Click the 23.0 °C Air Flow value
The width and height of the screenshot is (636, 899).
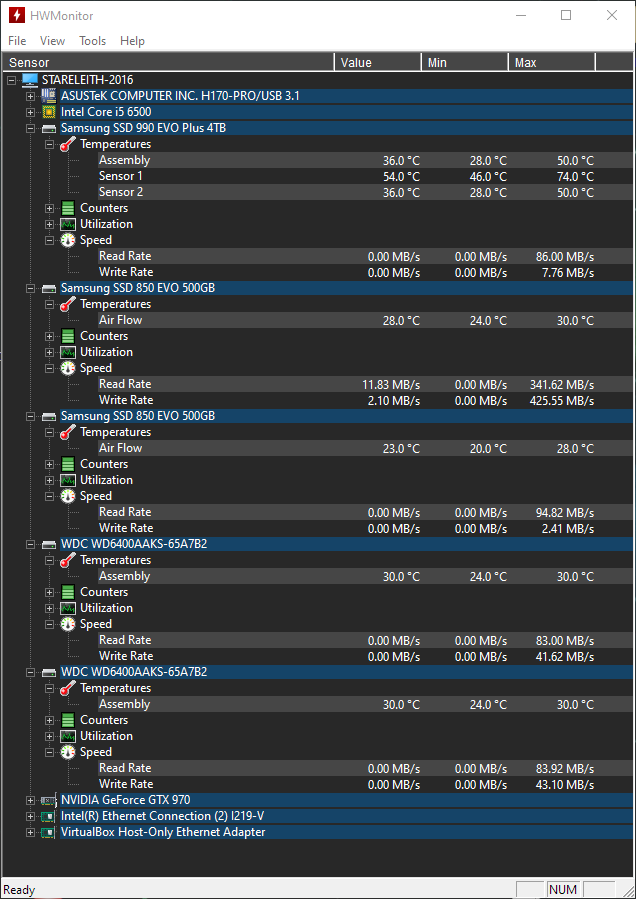coord(401,448)
